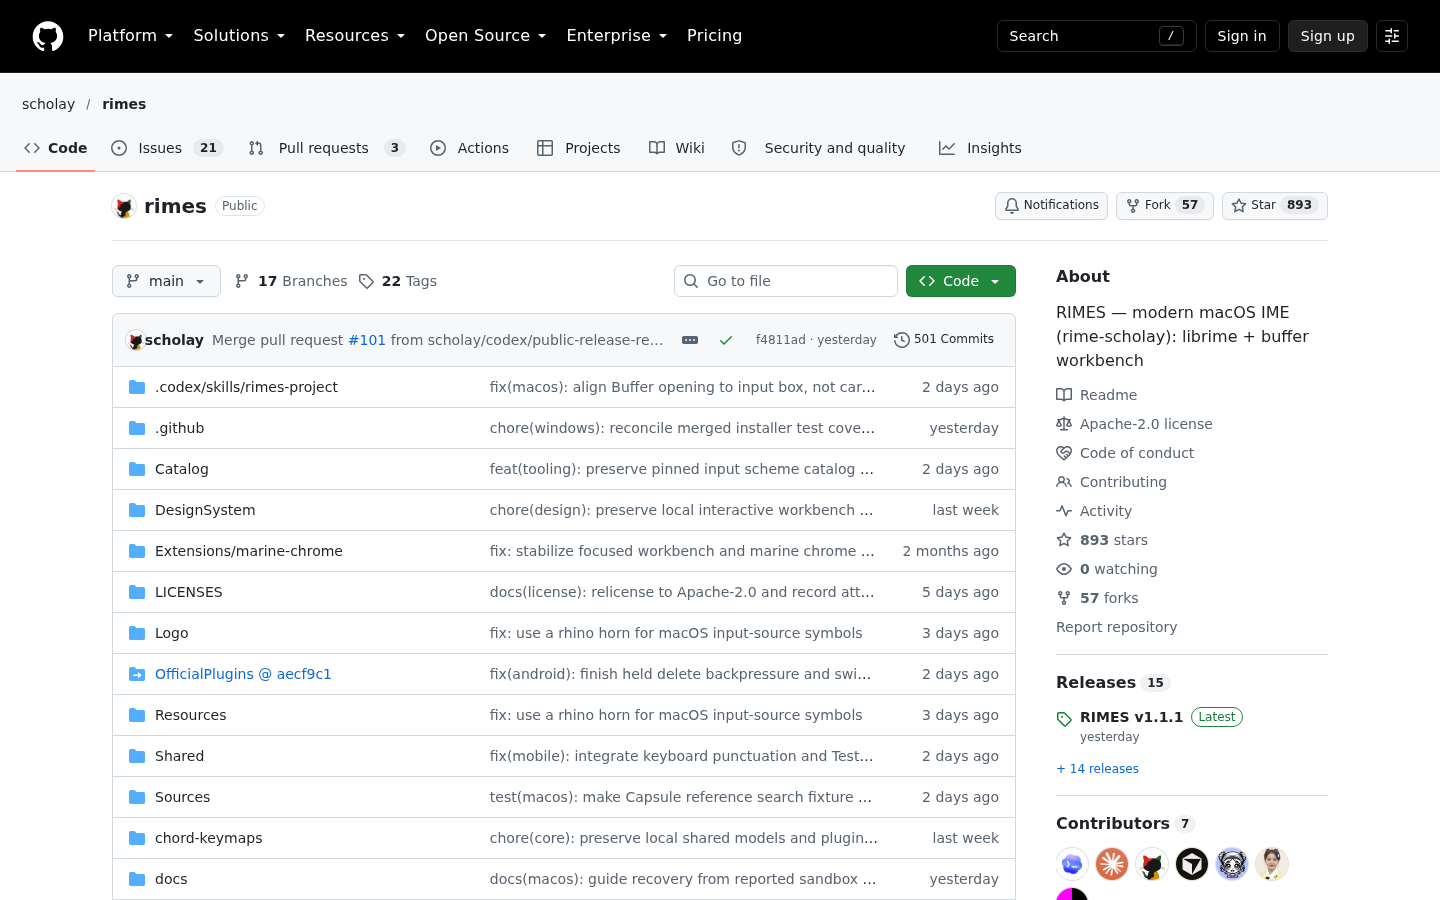Viewport: 1440px width, 900px height.
Task: Open the raccoon contributor avatar
Action: coord(1232,864)
